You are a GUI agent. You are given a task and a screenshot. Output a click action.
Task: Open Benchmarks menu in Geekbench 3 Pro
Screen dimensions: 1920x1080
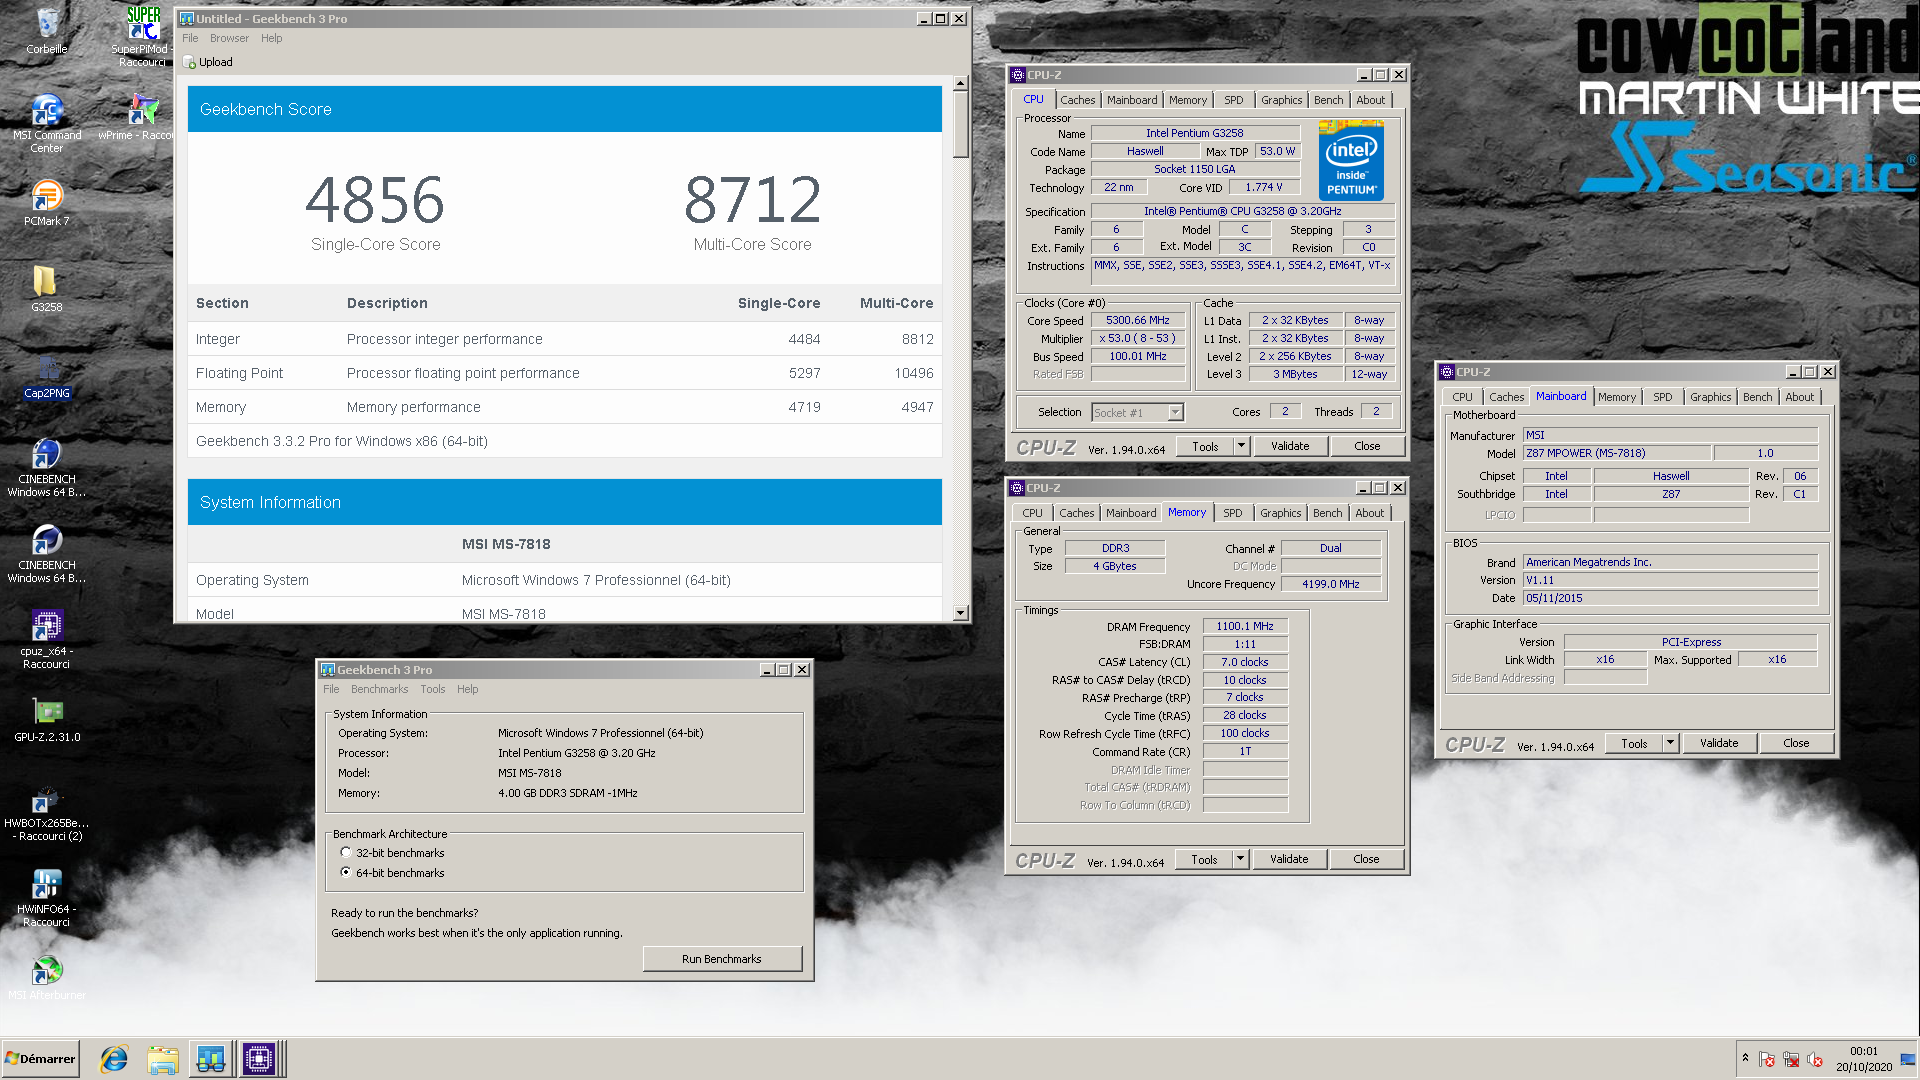click(x=379, y=689)
